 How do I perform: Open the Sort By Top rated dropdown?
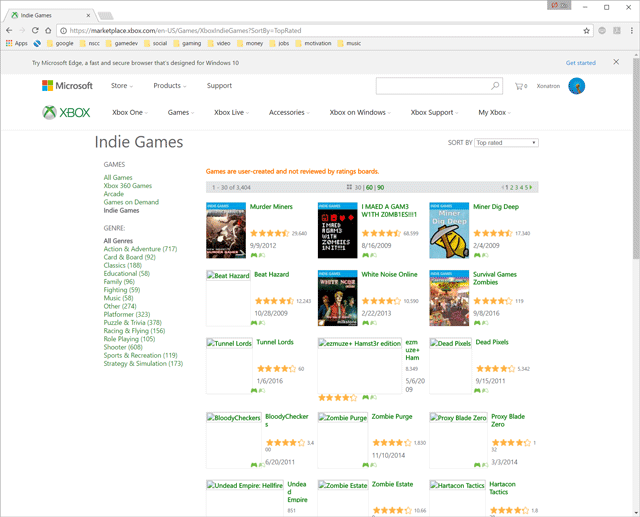tap(506, 142)
